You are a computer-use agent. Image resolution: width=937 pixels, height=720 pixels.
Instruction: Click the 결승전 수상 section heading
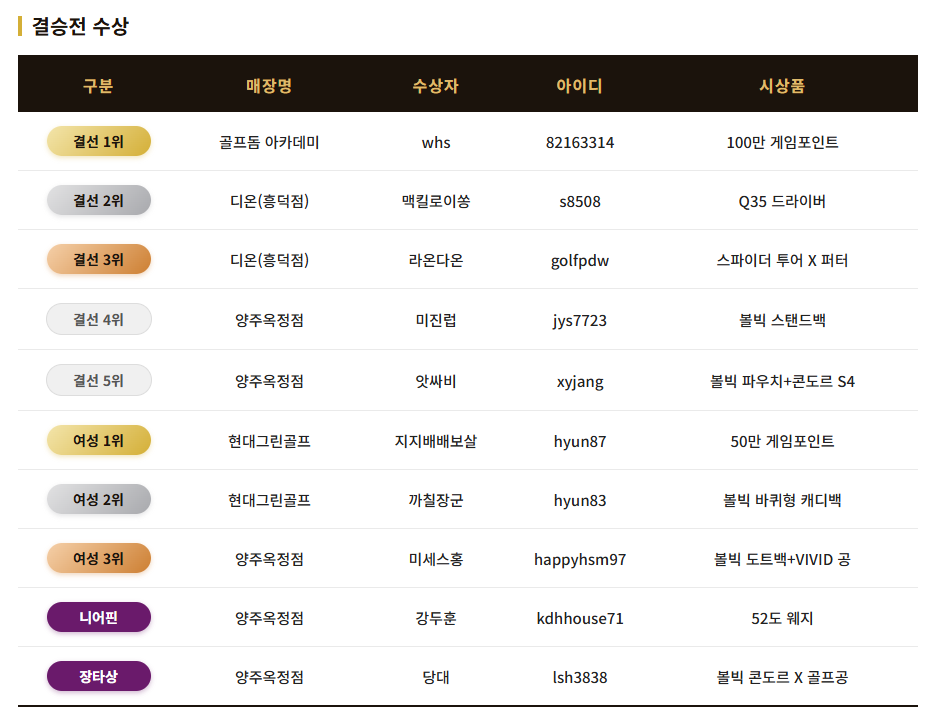(80, 27)
